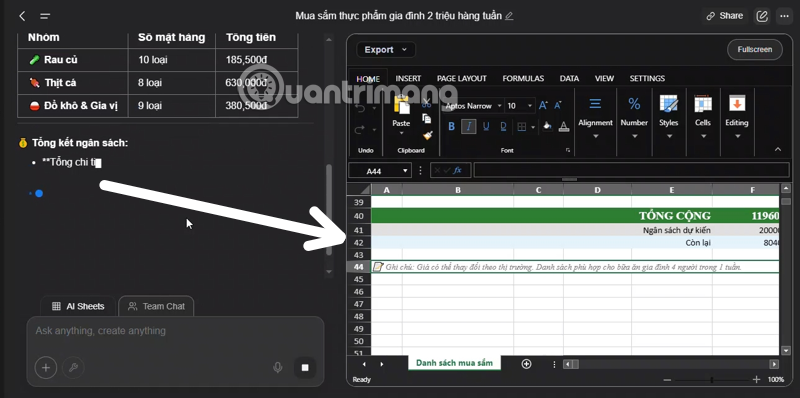Click the Paste clipboard icon

[x=401, y=106]
